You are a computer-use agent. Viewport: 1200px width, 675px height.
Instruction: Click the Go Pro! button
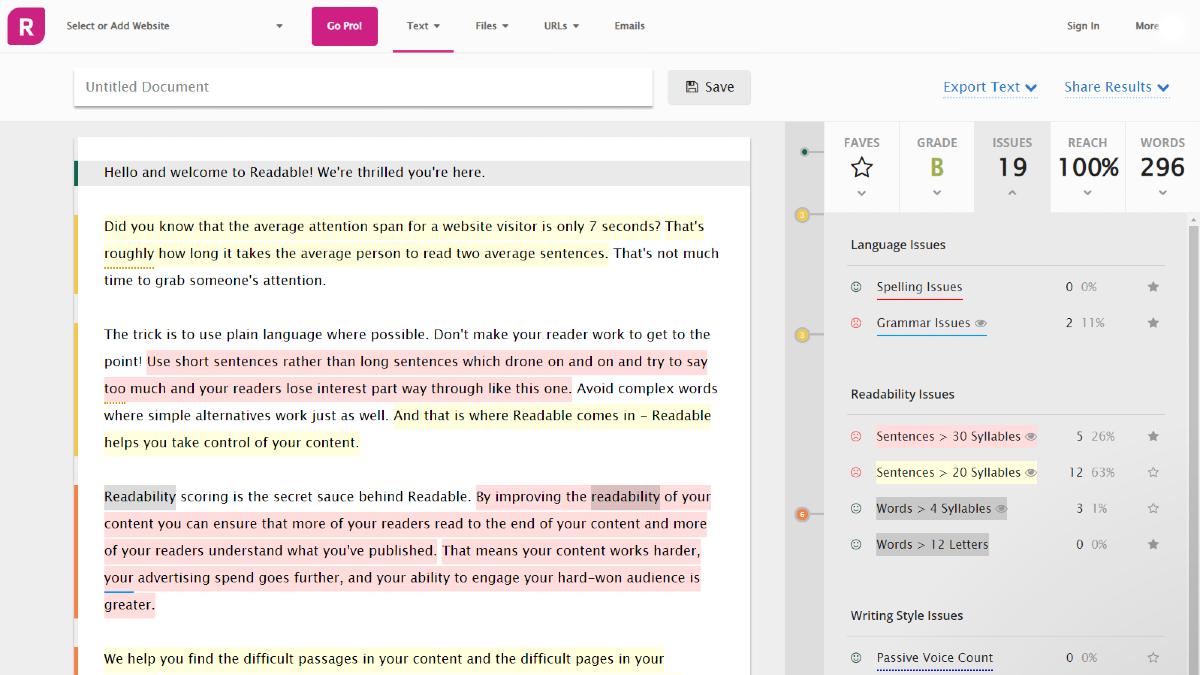tap(345, 26)
